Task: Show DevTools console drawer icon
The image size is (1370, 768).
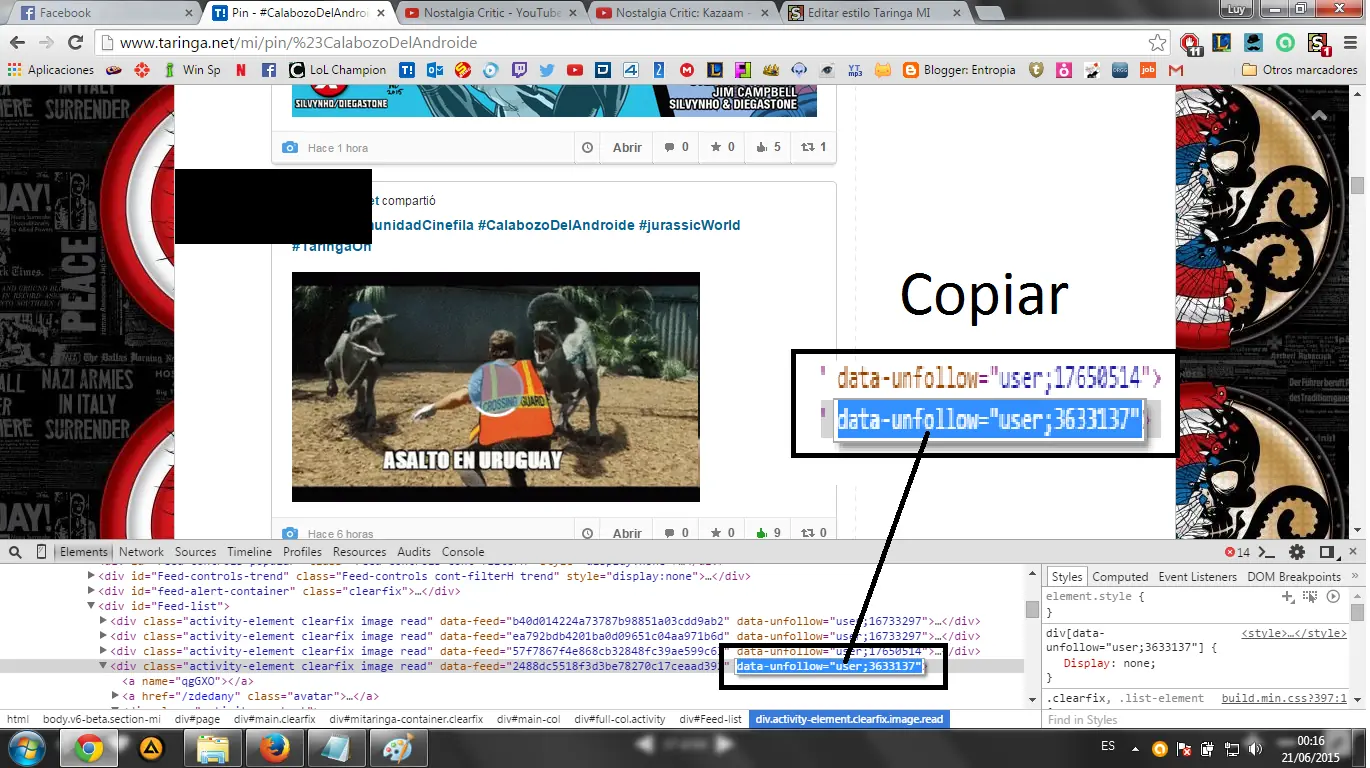Action: tap(1267, 552)
